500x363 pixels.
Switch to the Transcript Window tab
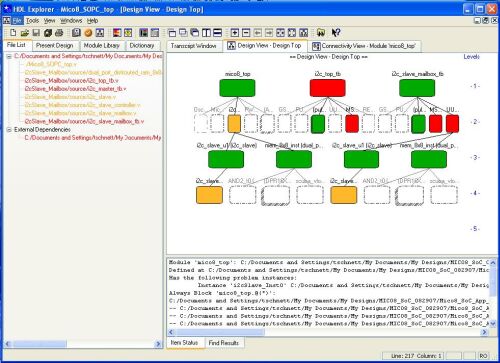click(x=194, y=46)
